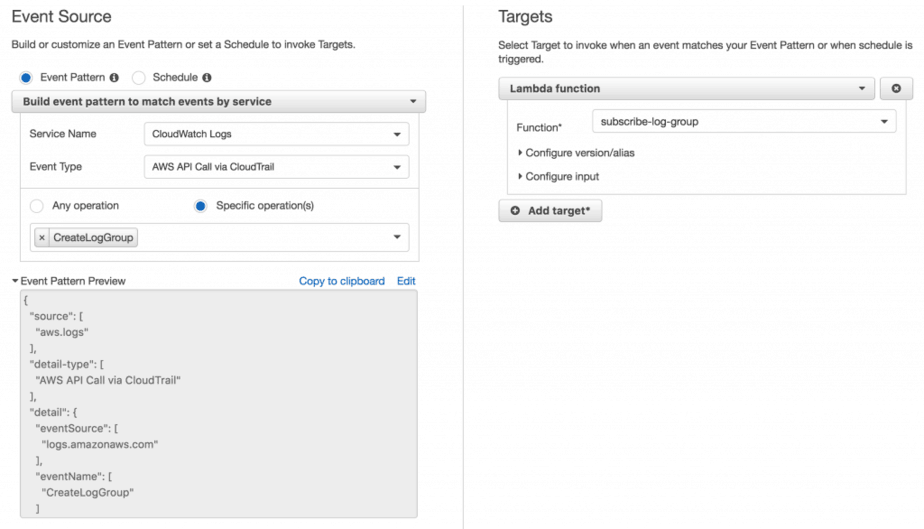Click the Edit link for event pattern
Viewport: 924px width, 529px height.
pos(406,281)
